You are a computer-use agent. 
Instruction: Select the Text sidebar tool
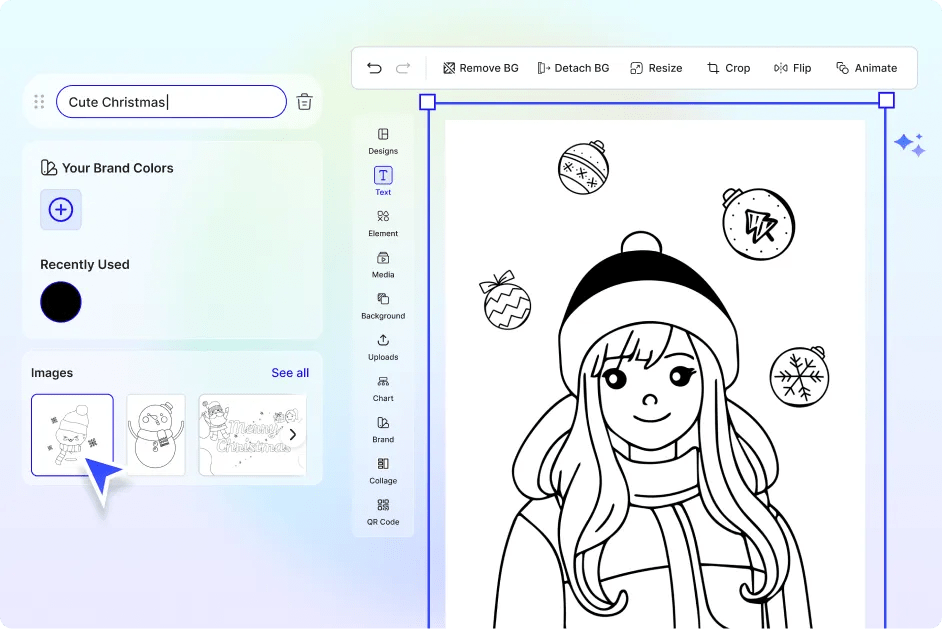tap(383, 181)
